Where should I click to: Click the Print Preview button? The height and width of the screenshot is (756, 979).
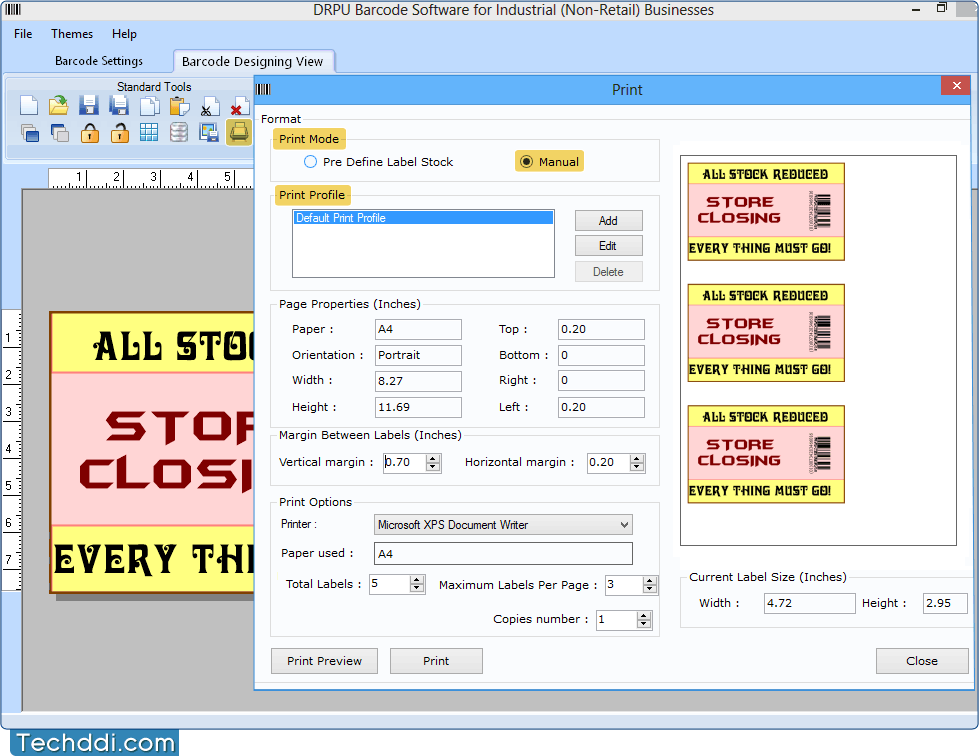coord(324,661)
